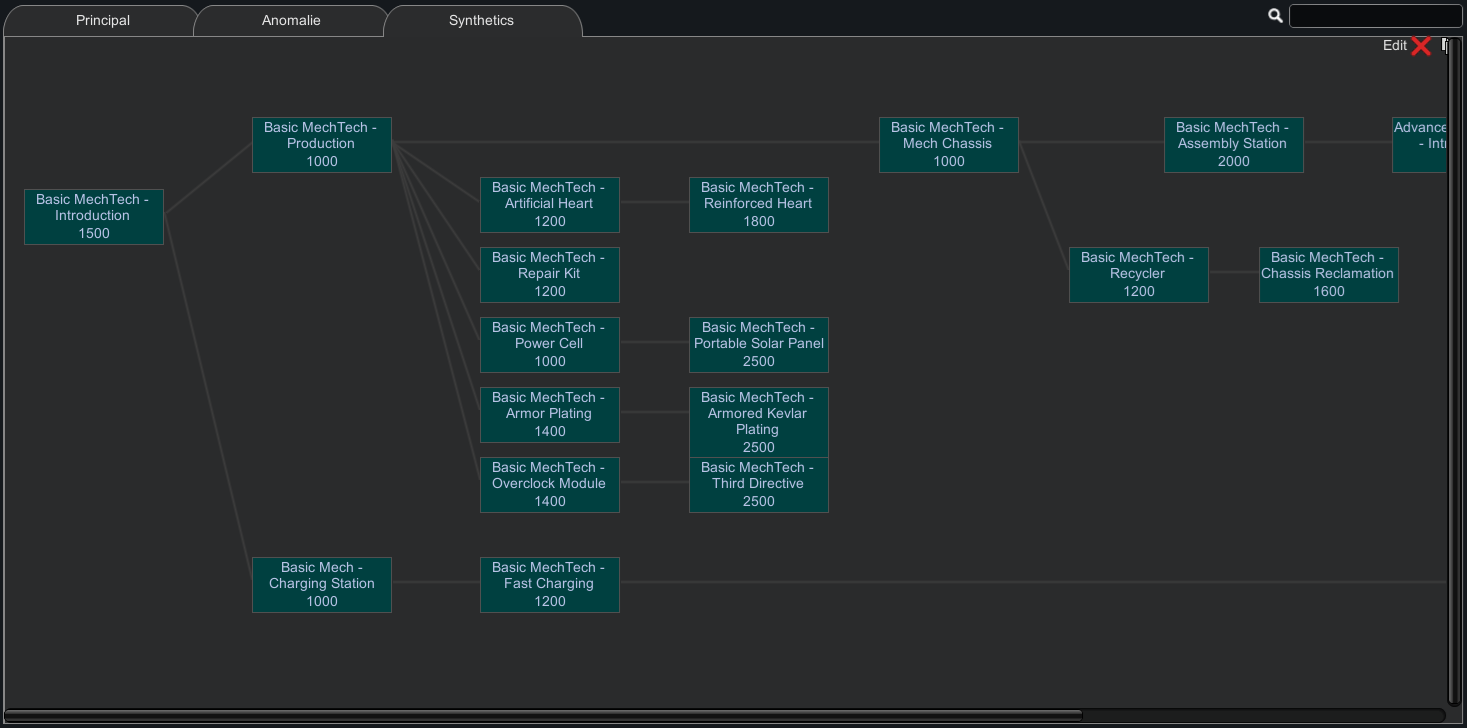
Task: Choose Basic MechTech - Reinforced Heart node
Action: [x=759, y=204]
